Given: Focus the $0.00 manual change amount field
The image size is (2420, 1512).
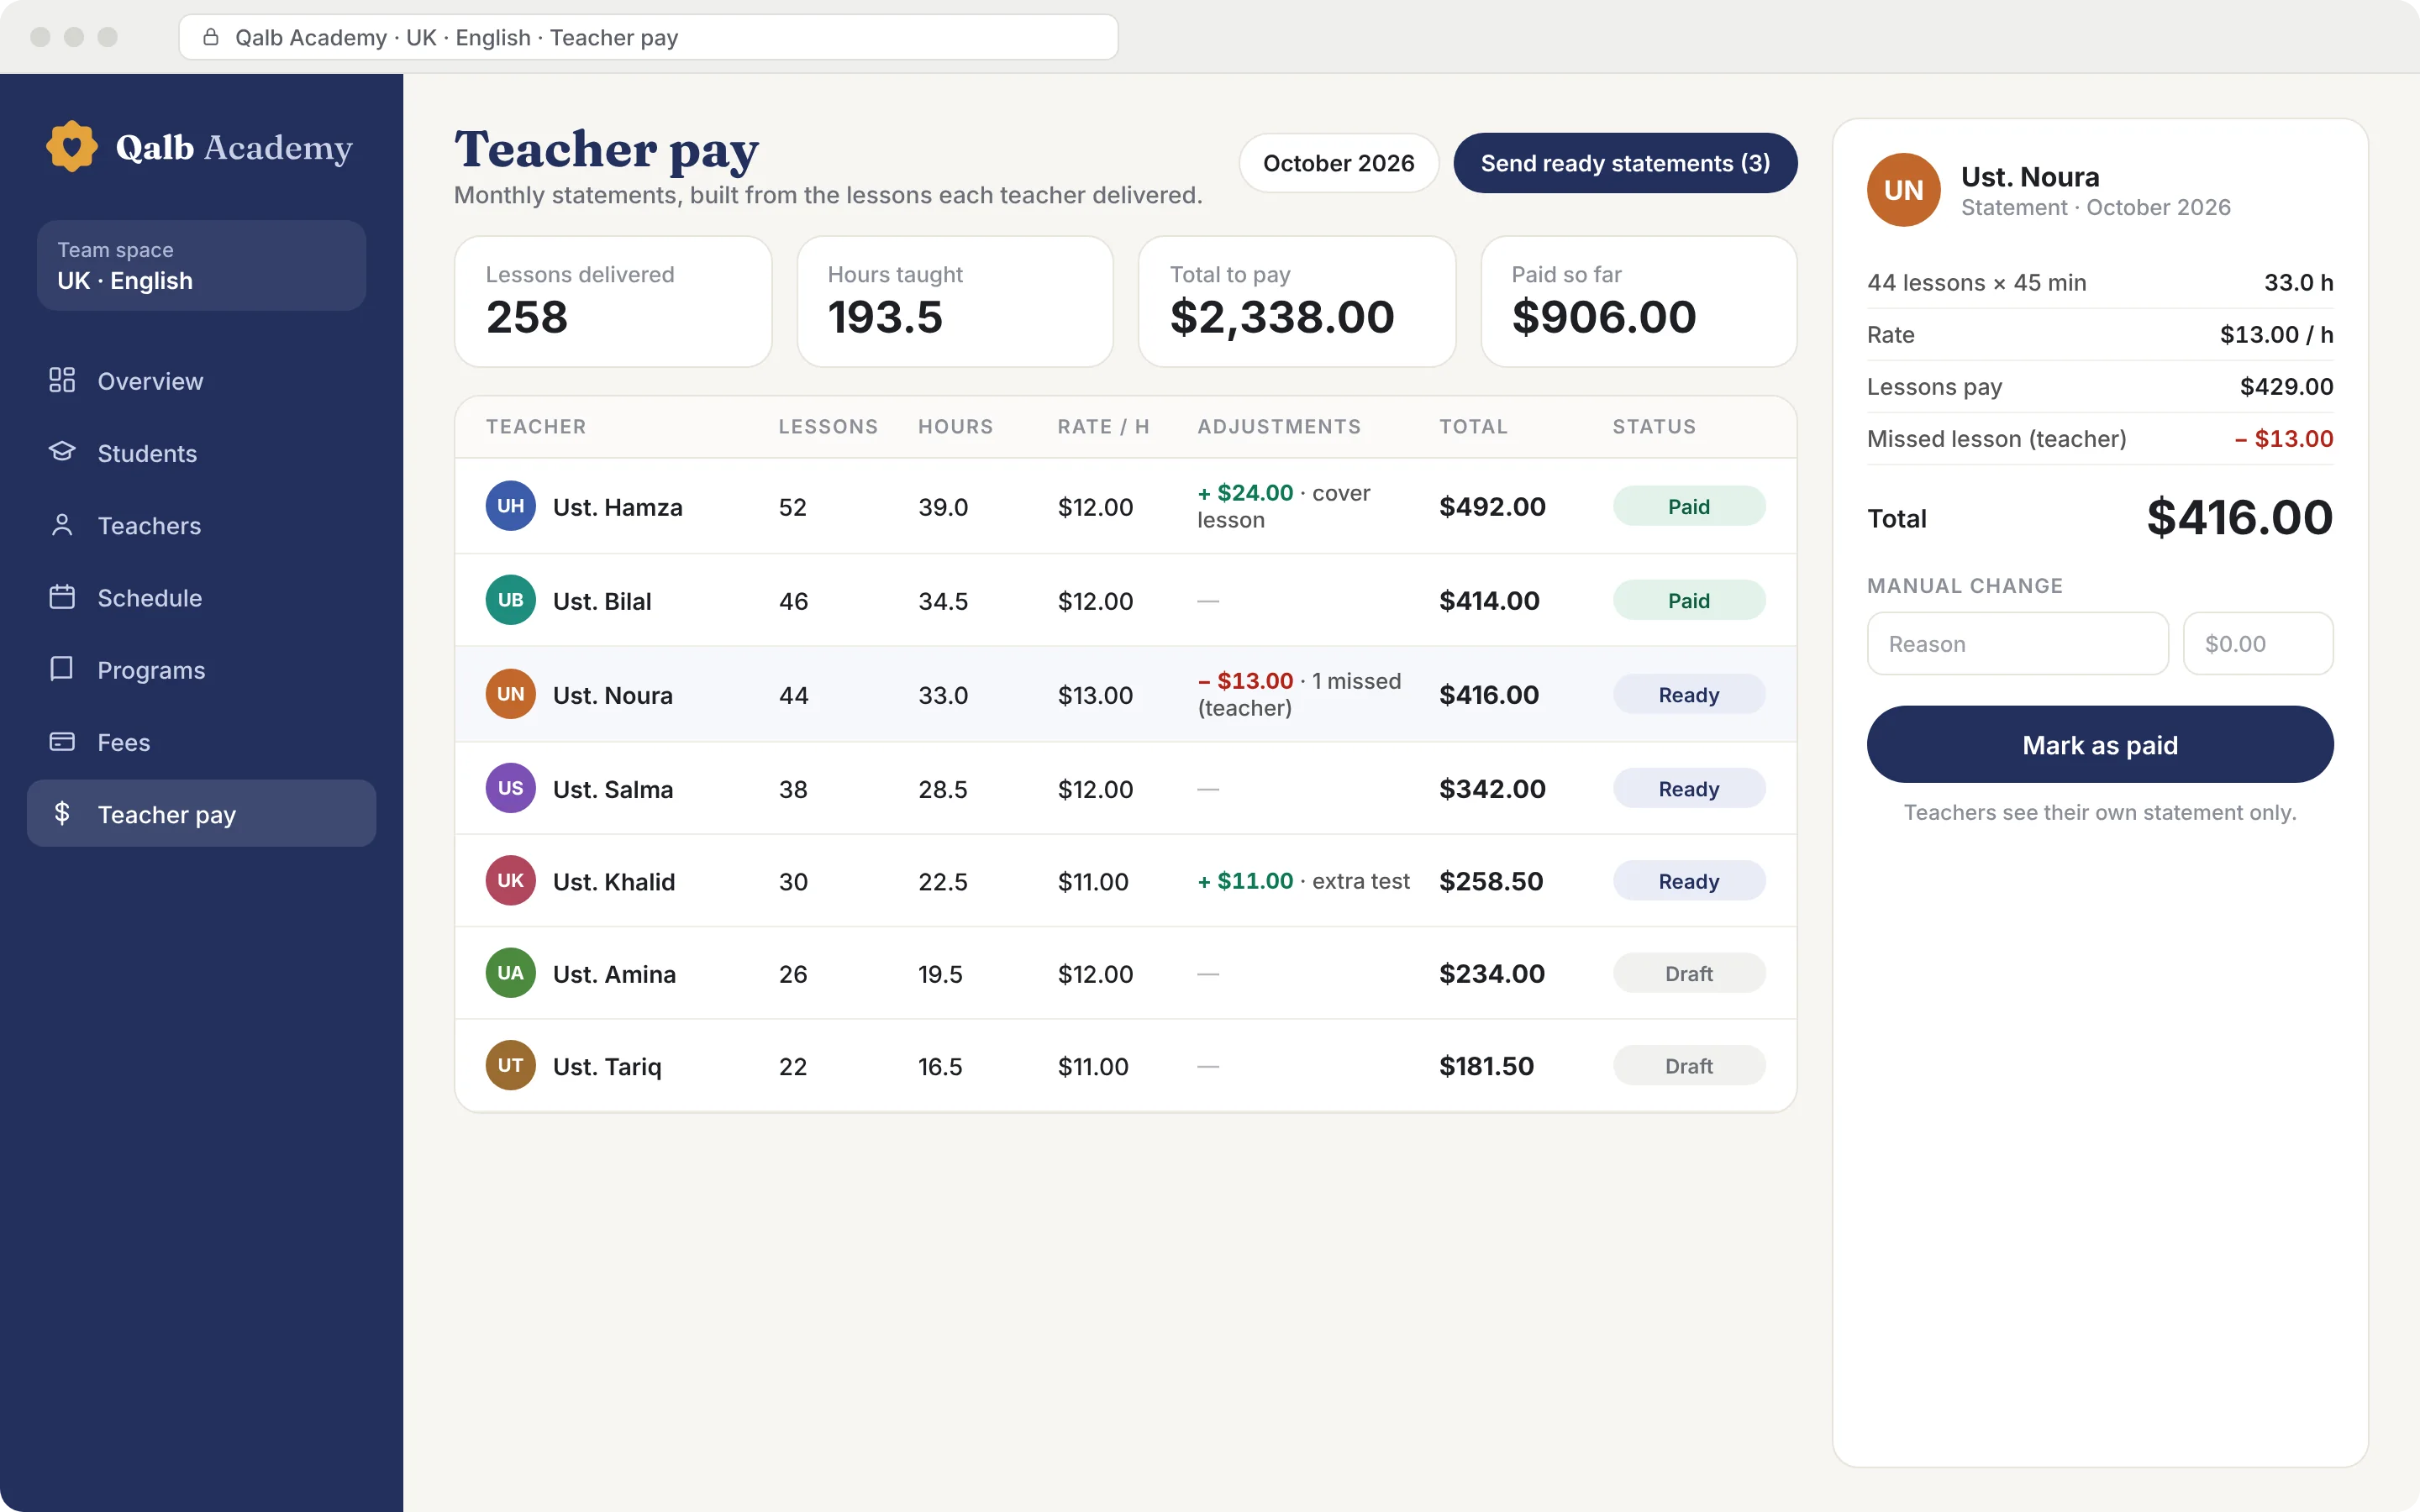Looking at the screenshot, I should 2258,644.
